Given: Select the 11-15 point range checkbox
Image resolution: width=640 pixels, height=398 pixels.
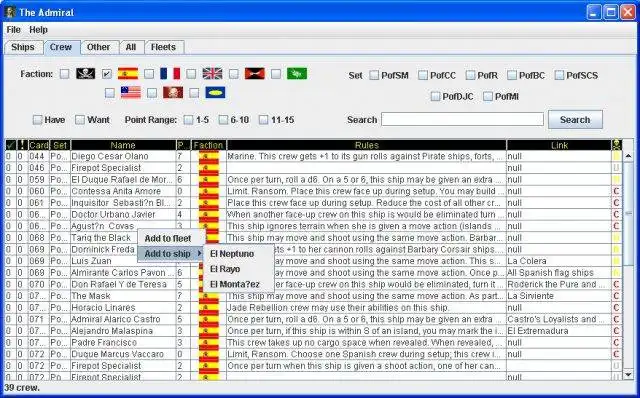Looking at the screenshot, I should tap(264, 120).
